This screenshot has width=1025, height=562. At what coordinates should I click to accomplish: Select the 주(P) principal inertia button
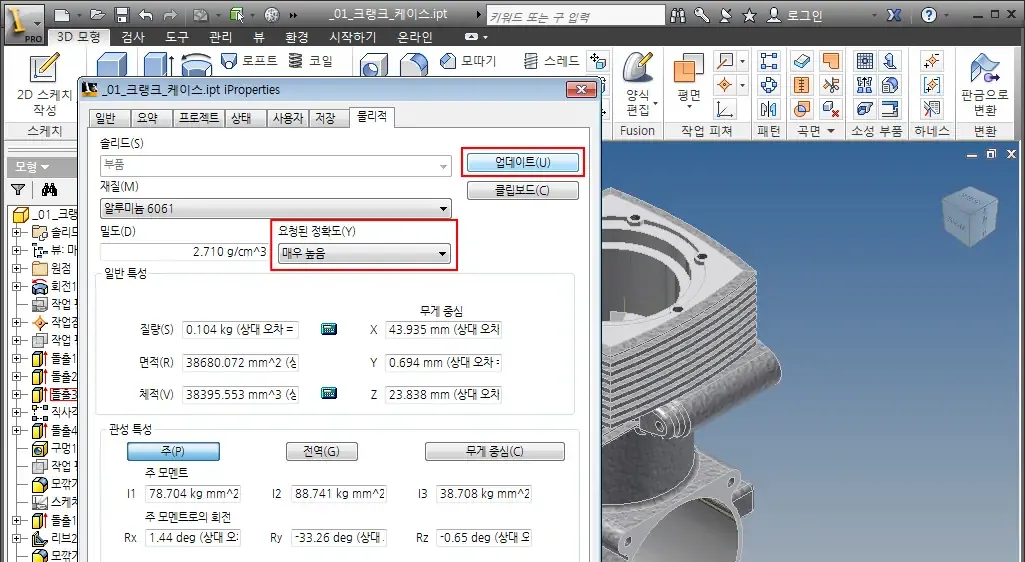coord(173,451)
